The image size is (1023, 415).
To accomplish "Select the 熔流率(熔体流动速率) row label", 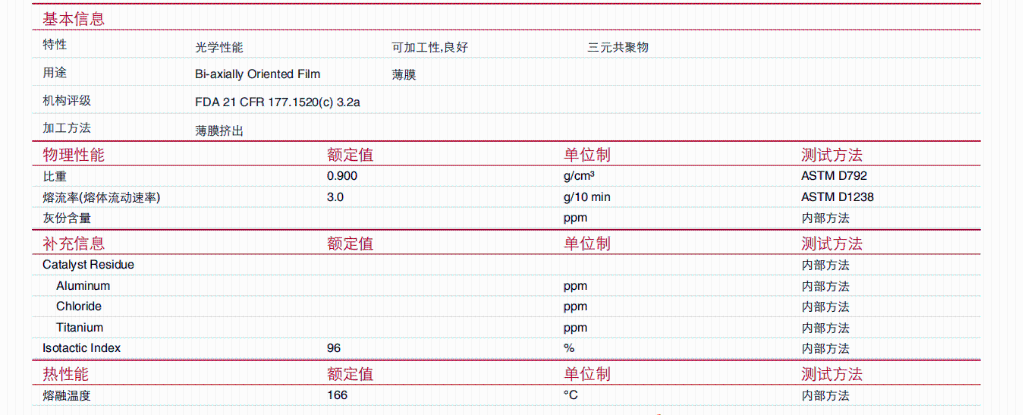I will [101, 197].
